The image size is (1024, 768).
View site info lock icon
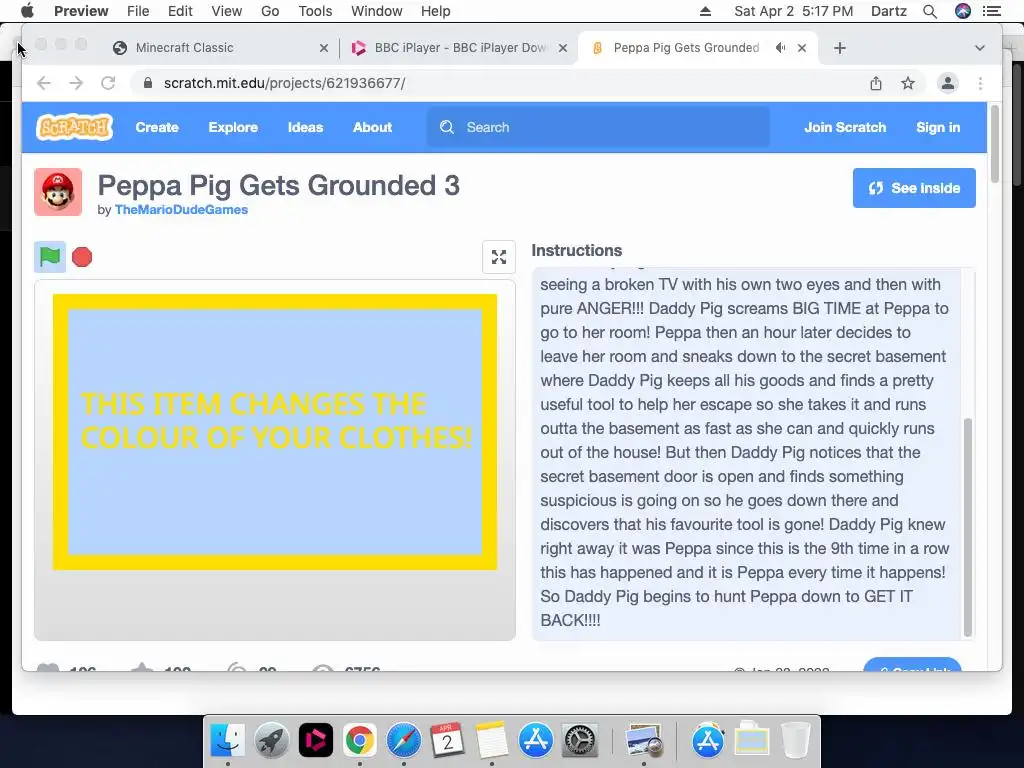(148, 83)
